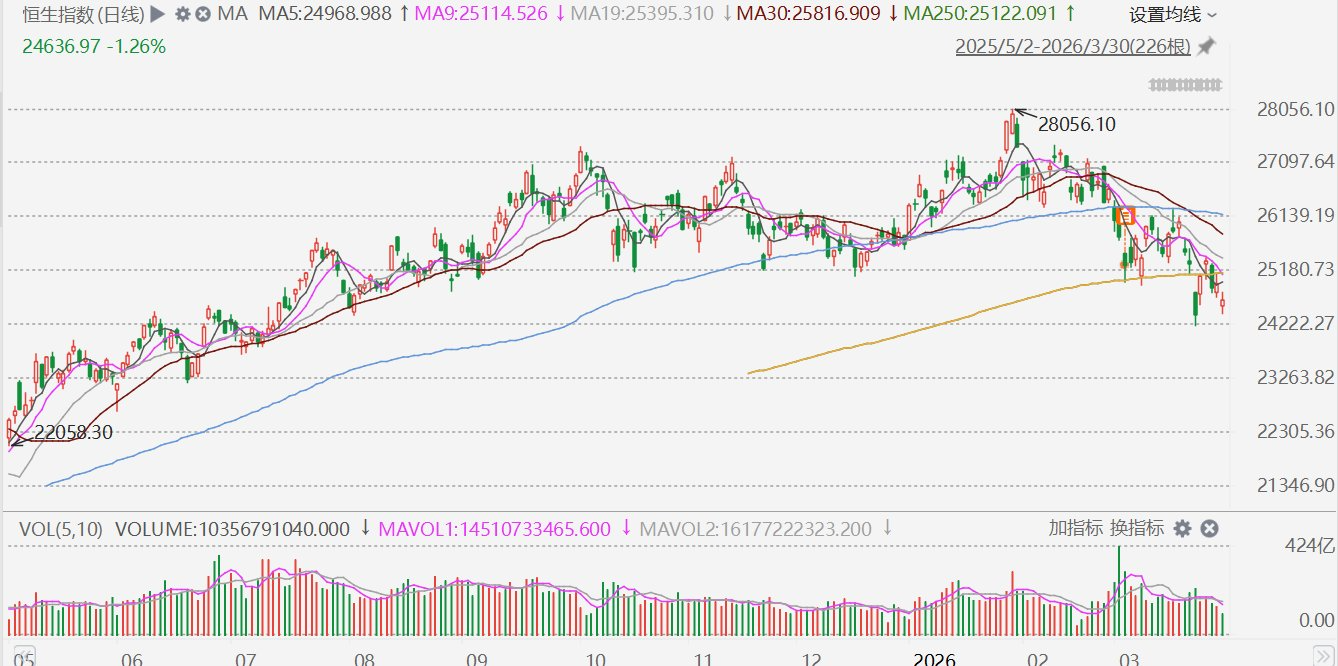Image resolution: width=1338 pixels, height=666 pixels.
Task: Click the MA30 moving average value label
Action: pyautogui.click(x=809, y=14)
